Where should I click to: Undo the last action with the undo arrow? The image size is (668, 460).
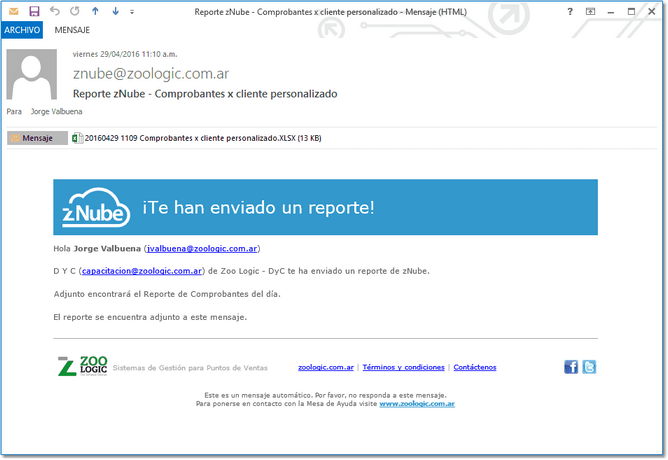click(x=55, y=11)
